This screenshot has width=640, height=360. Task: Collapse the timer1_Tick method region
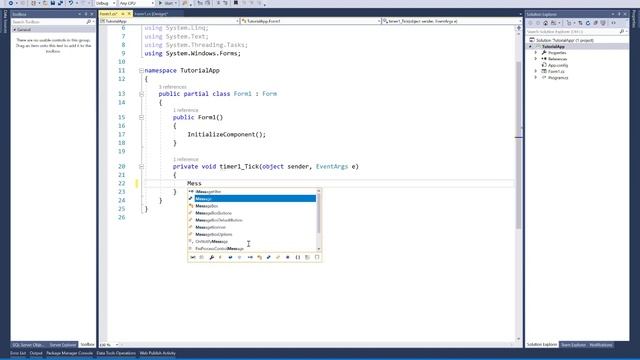tap(141, 167)
